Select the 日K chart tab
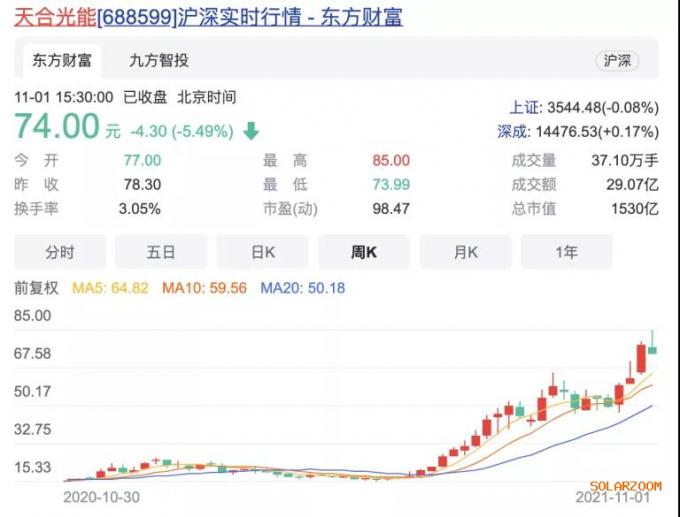This screenshot has height=517, width=680. (x=262, y=252)
